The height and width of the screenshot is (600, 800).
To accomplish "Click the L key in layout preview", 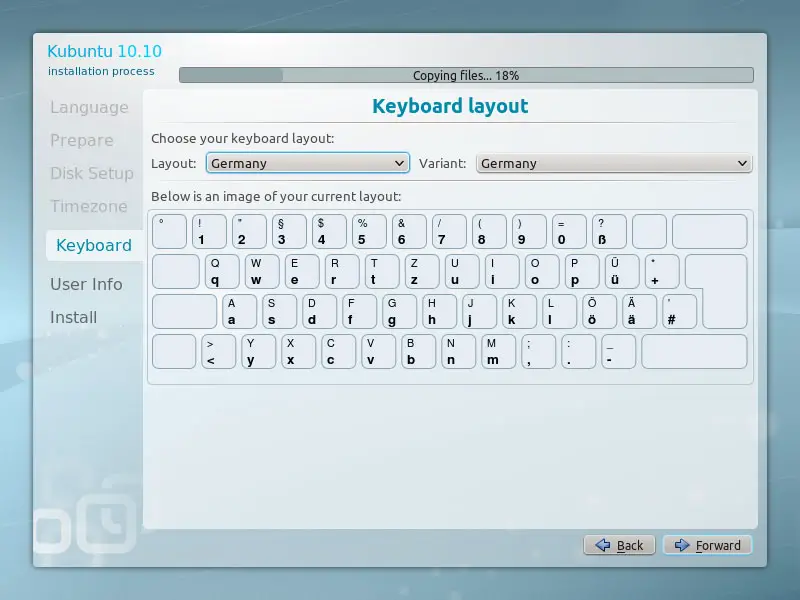I will pyautogui.click(x=559, y=311).
